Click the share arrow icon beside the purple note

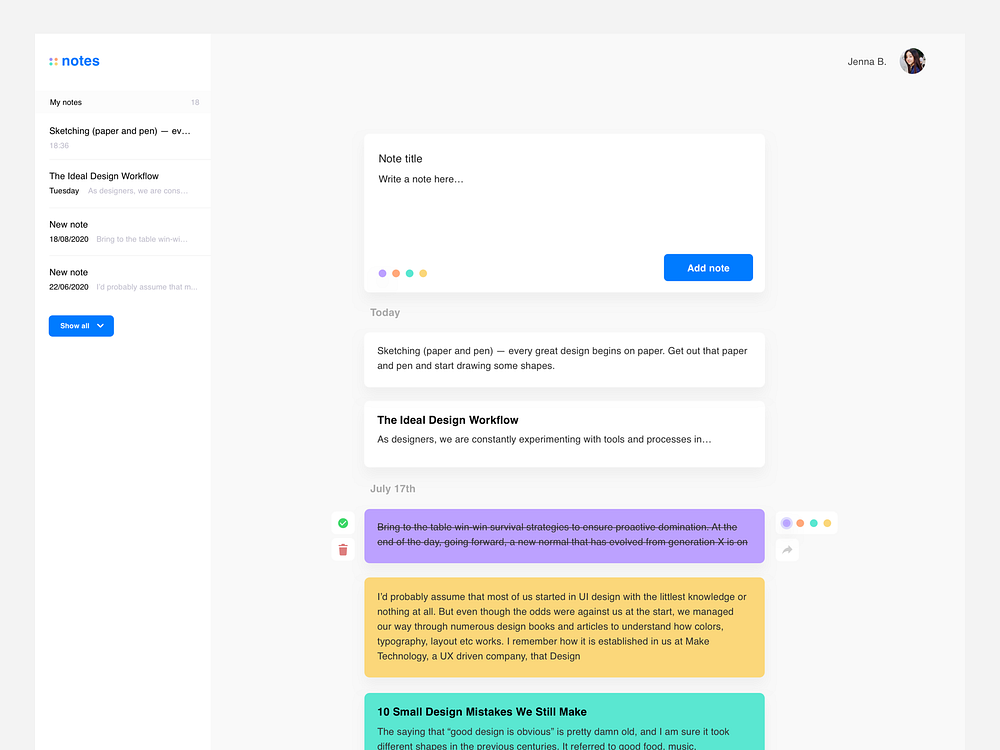pos(787,550)
